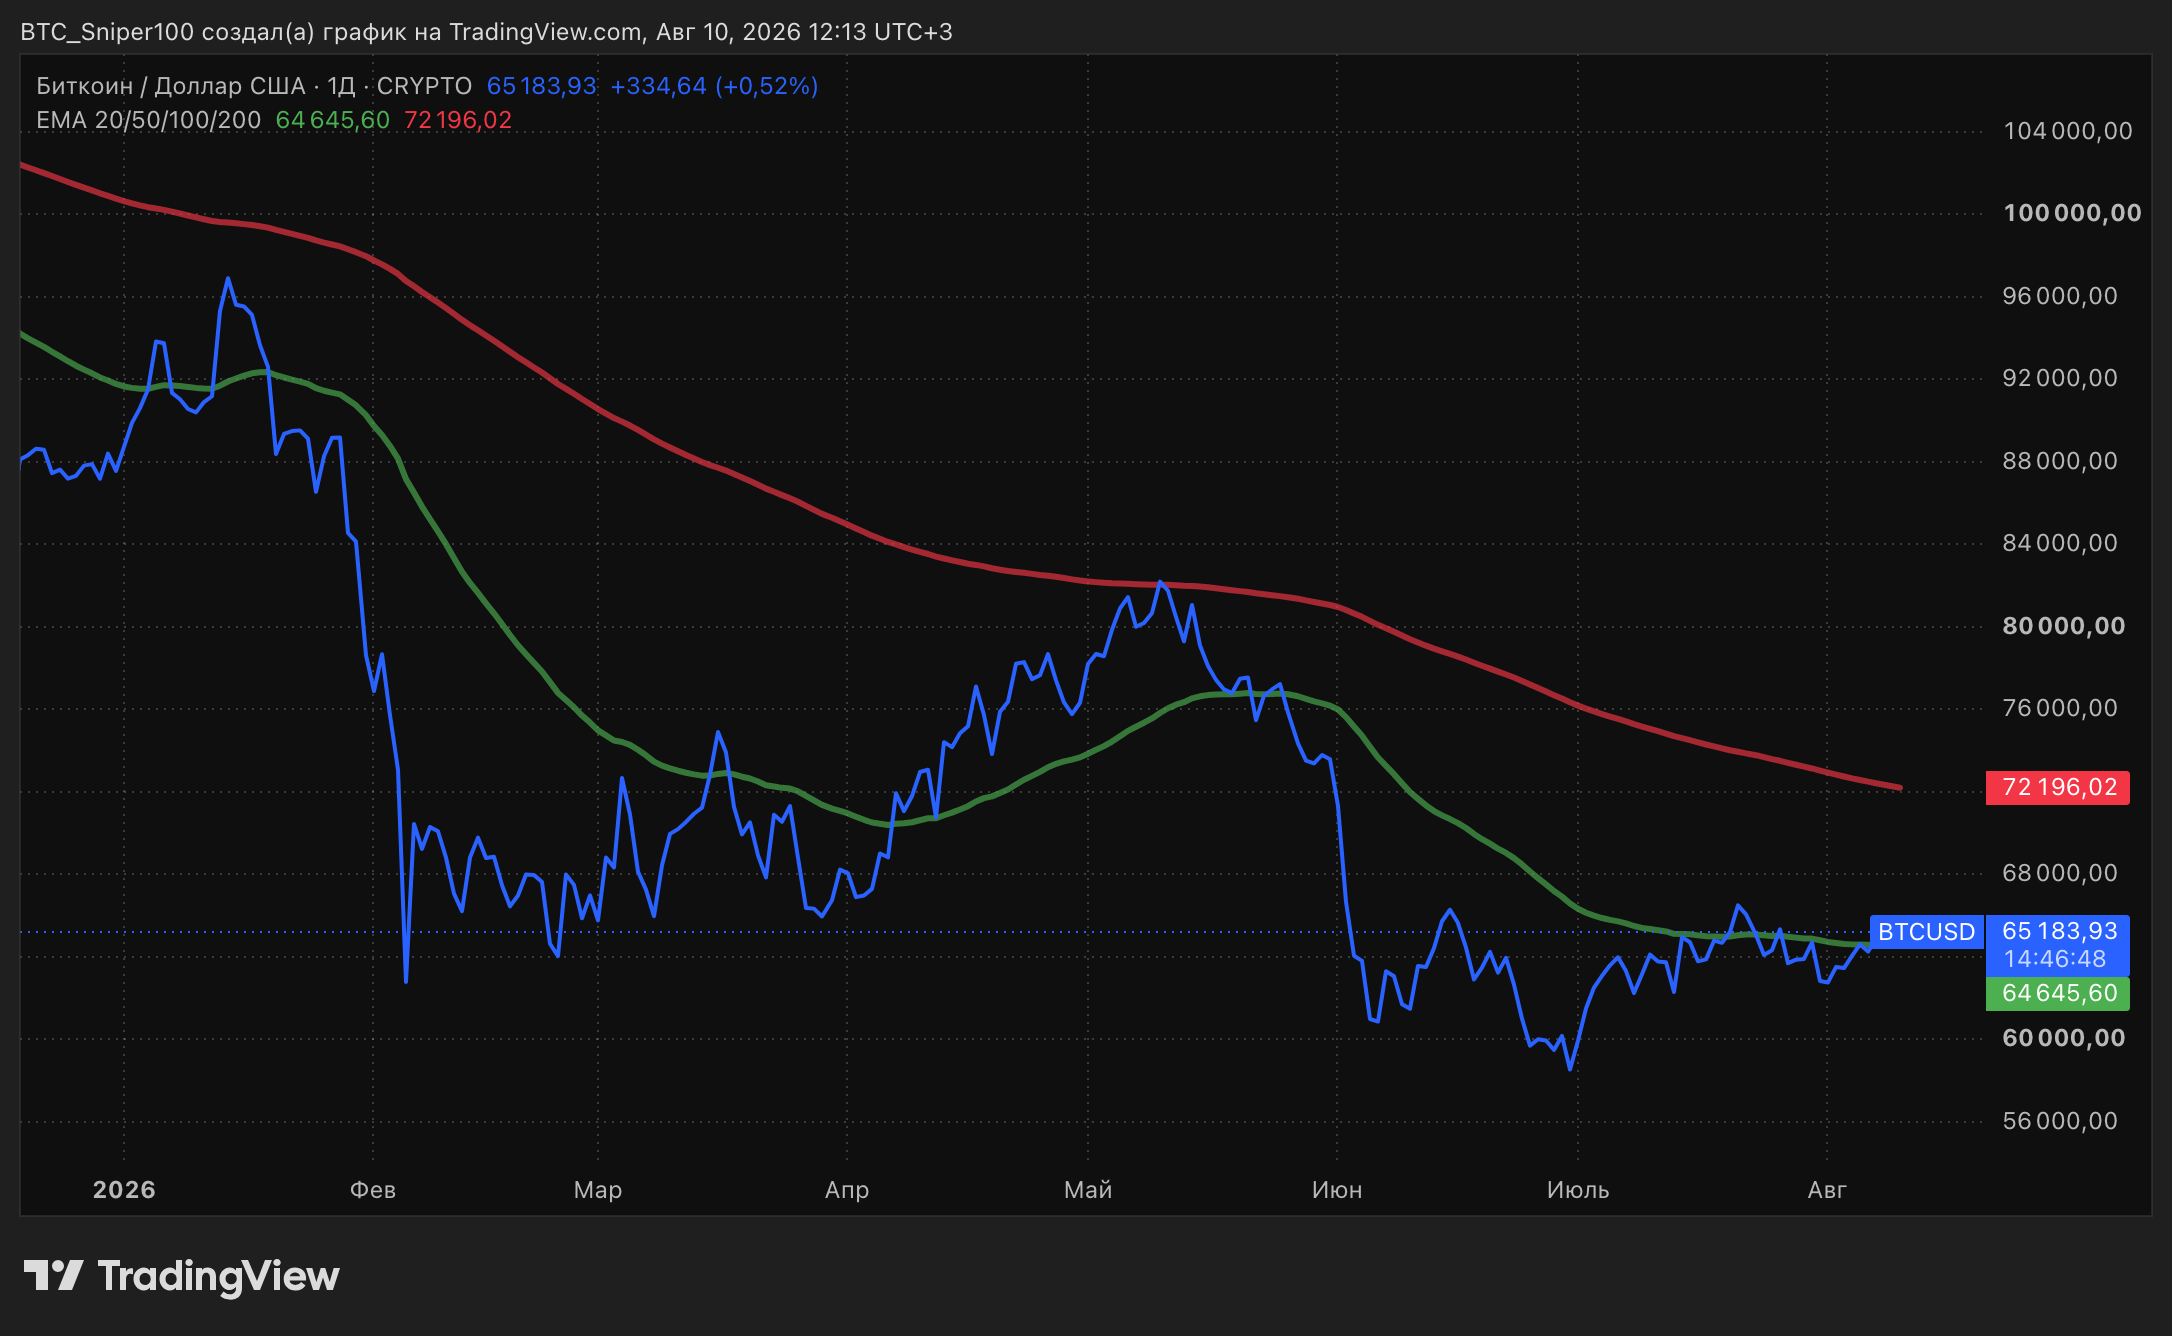
Task: Click the TradingView logo icon
Action: tap(53, 1275)
